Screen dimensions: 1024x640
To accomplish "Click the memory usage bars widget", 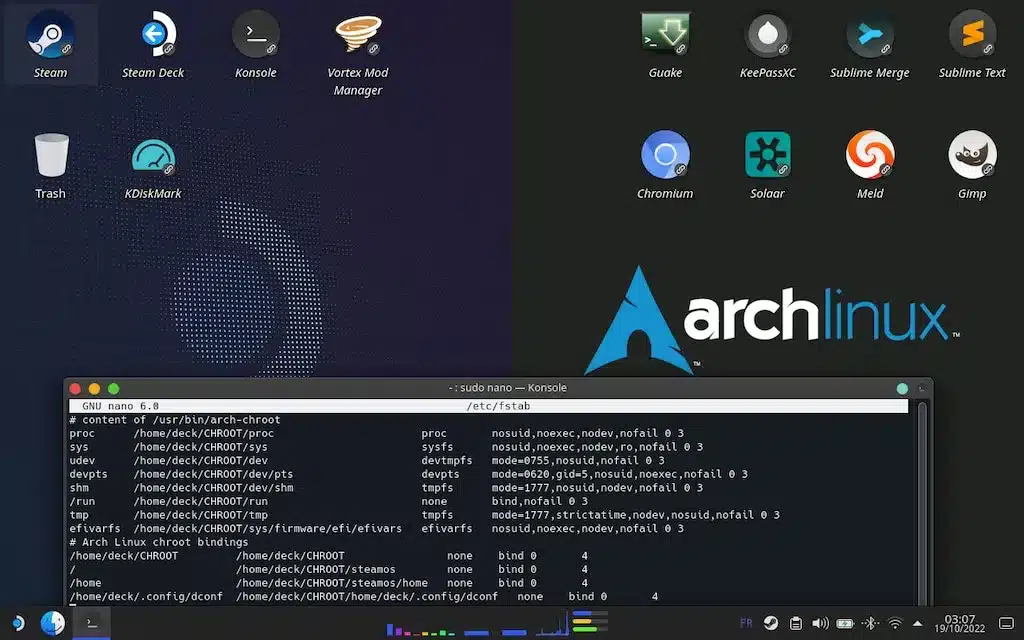I will click(x=590, y=621).
